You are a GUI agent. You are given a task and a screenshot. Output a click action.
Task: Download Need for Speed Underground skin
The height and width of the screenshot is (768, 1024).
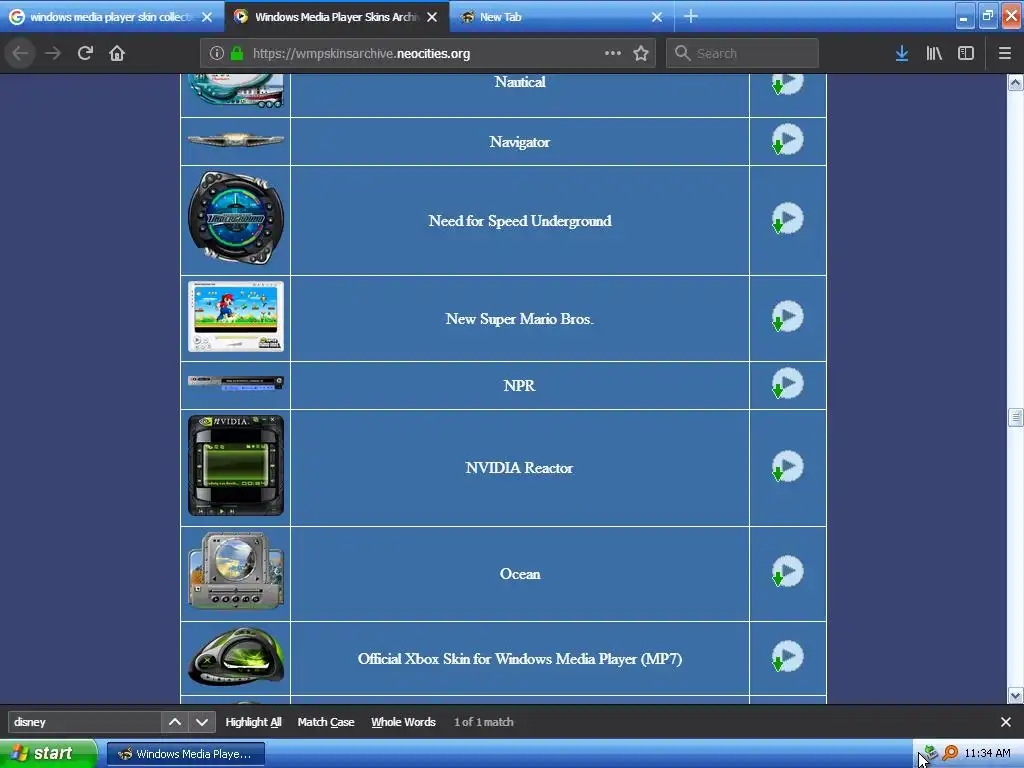(x=788, y=219)
